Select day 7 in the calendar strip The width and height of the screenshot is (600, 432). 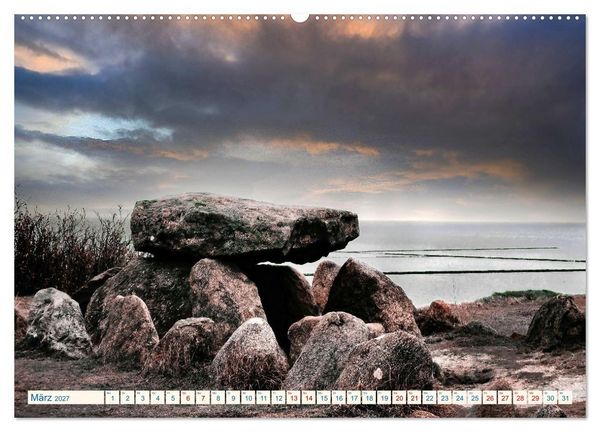(203, 397)
